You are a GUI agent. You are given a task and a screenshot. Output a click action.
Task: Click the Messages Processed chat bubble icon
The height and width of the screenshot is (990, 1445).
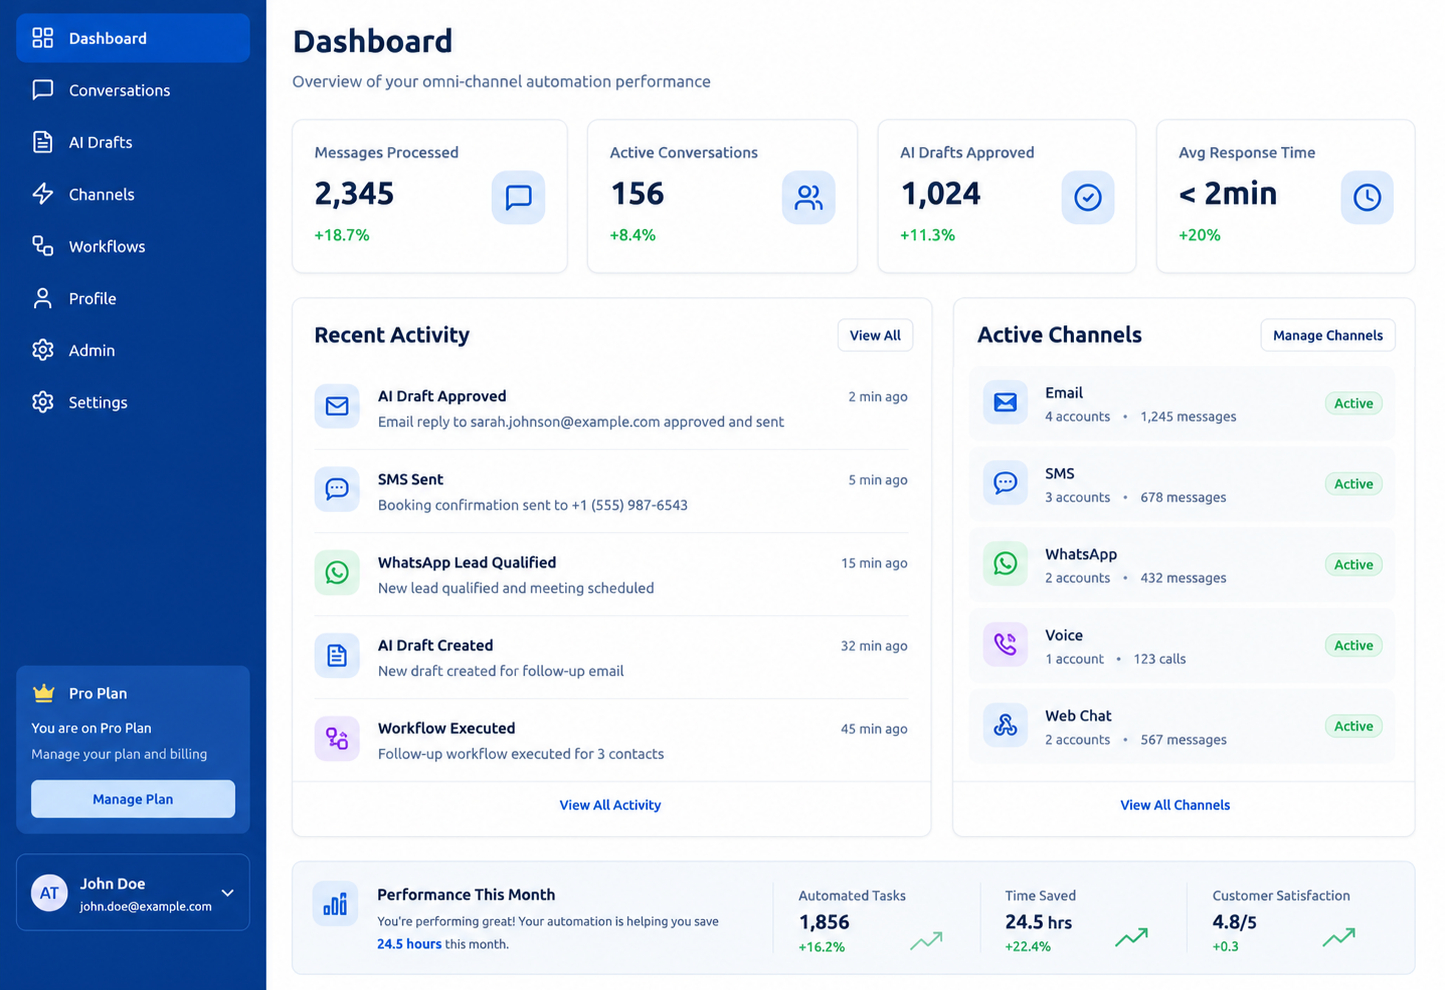tap(518, 197)
